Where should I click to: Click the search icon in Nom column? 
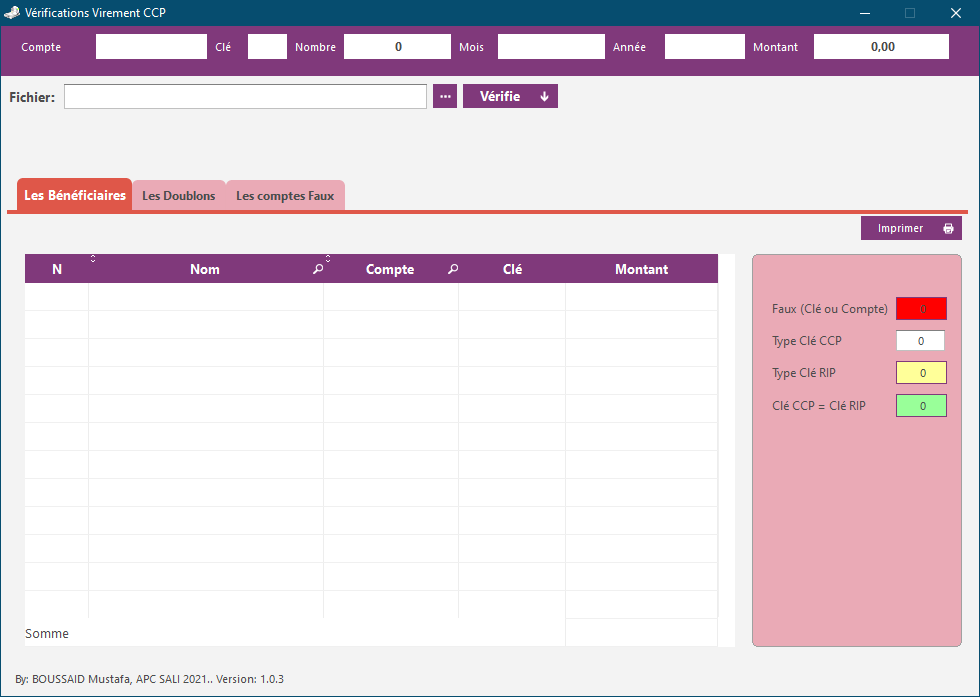[318, 269]
